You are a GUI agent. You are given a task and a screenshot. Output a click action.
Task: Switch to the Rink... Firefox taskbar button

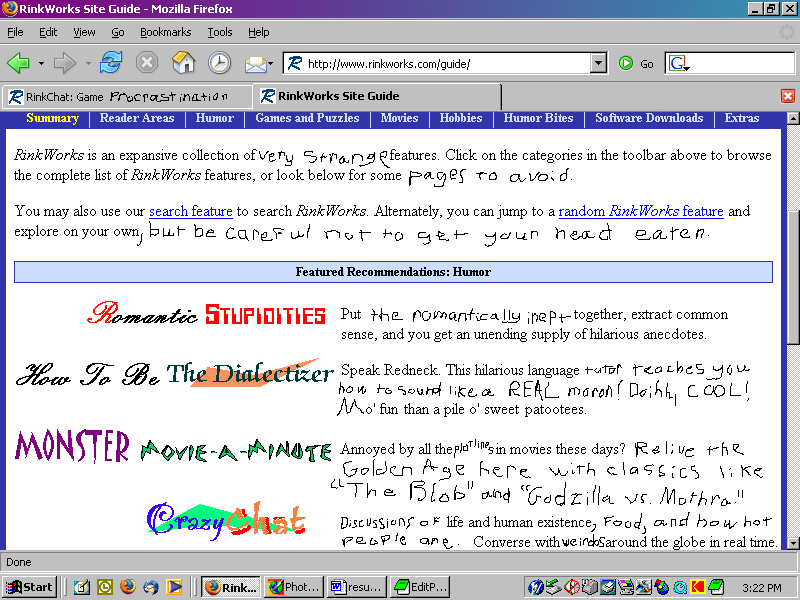pos(231,587)
